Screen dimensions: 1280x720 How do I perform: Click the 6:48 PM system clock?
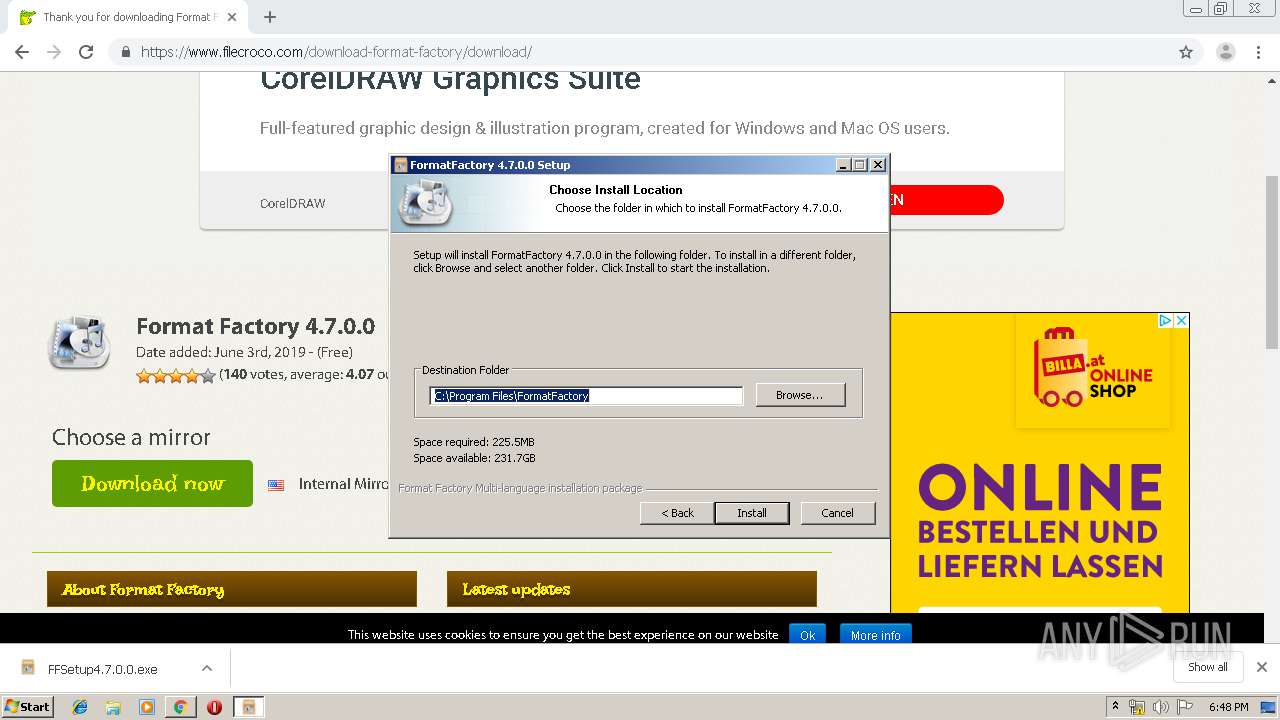1228,707
